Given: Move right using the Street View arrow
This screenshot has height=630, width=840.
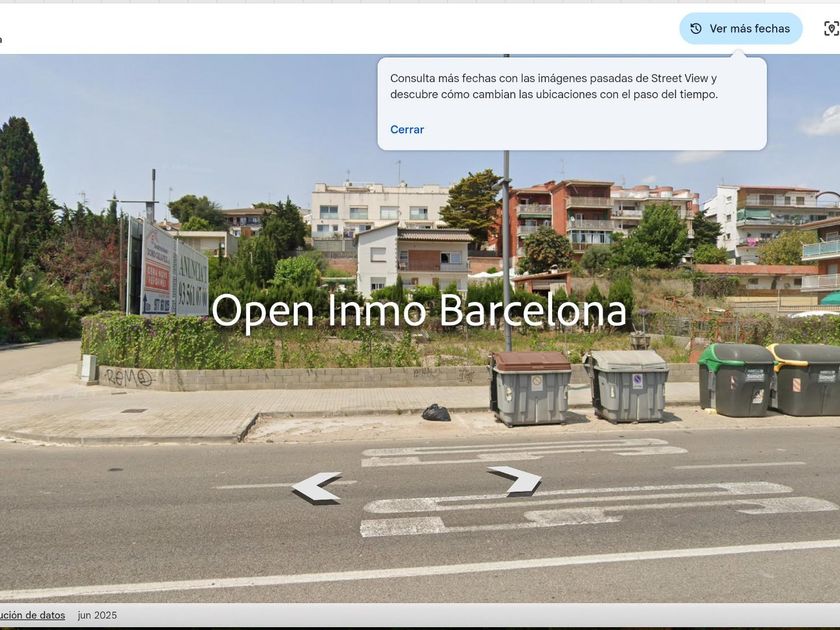Looking at the screenshot, I should 515,479.
